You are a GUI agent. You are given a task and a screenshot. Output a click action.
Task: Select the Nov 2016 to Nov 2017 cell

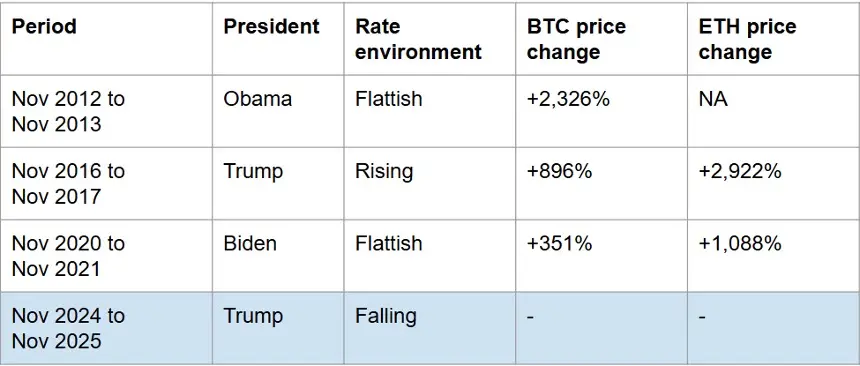pyautogui.click(x=106, y=184)
